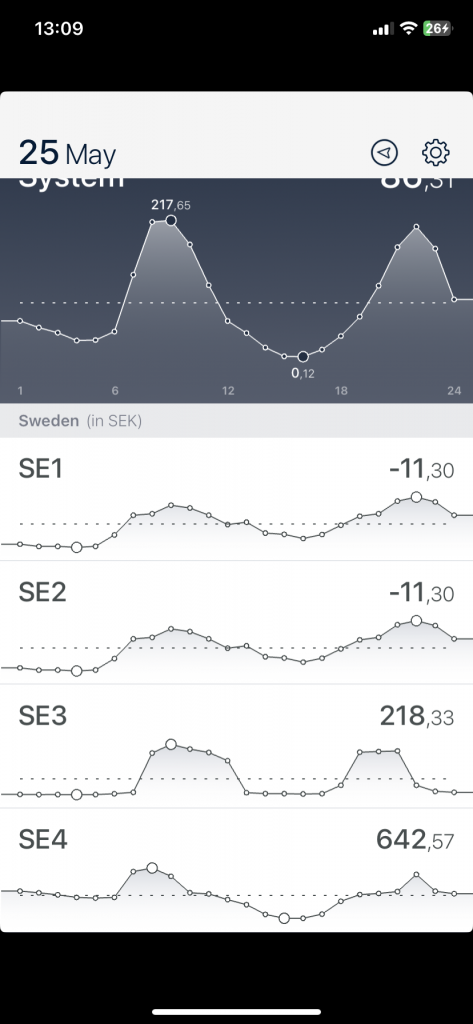Open the SE1 price area row
The image size is (473, 1024).
point(236,499)
